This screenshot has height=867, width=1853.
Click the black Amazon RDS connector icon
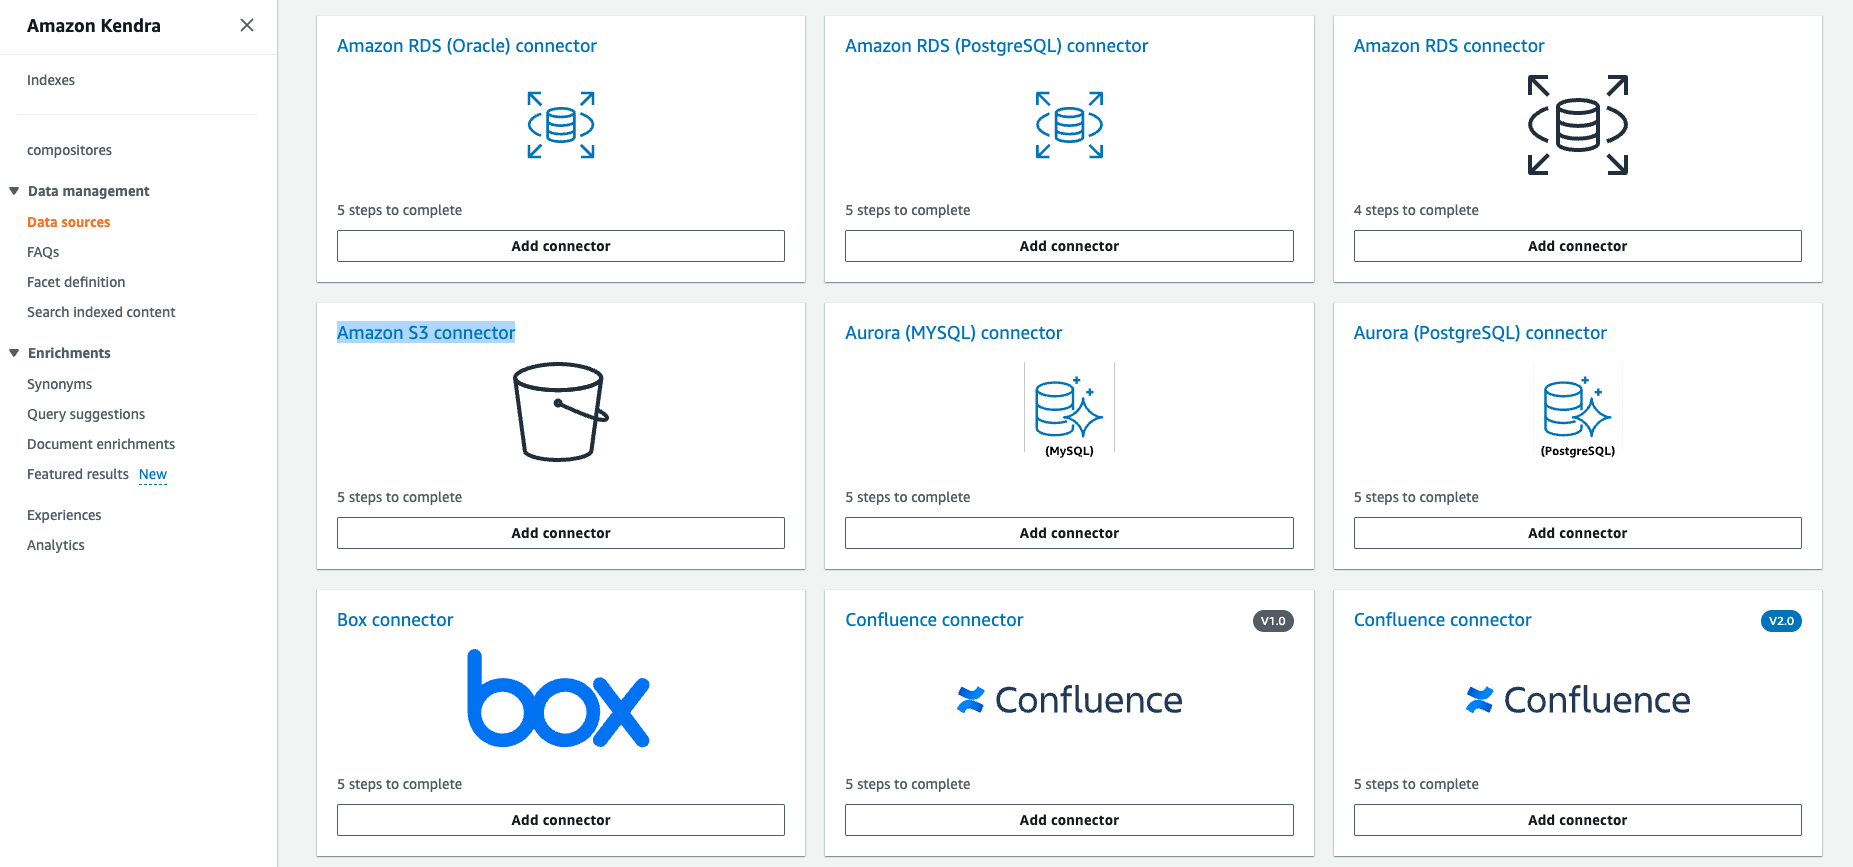[x=1577, y=125]
